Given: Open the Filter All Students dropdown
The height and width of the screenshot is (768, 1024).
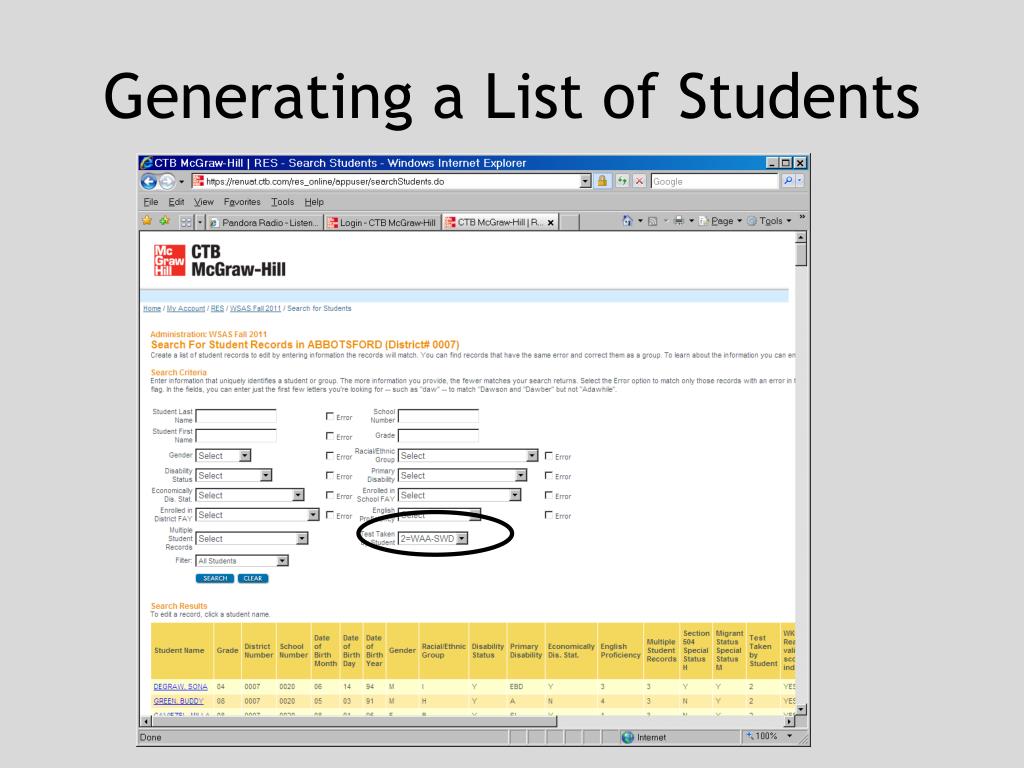Looking at the screenshot, I should (x=242, y=561).
